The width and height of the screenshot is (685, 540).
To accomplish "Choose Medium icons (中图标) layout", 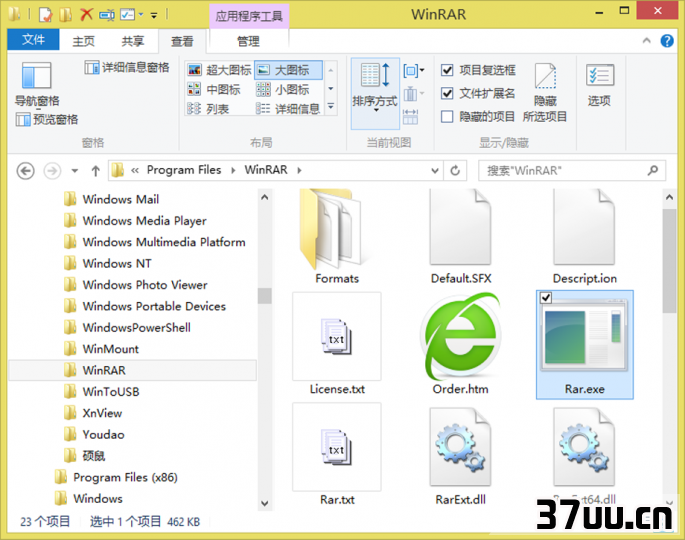I will 214,90.
